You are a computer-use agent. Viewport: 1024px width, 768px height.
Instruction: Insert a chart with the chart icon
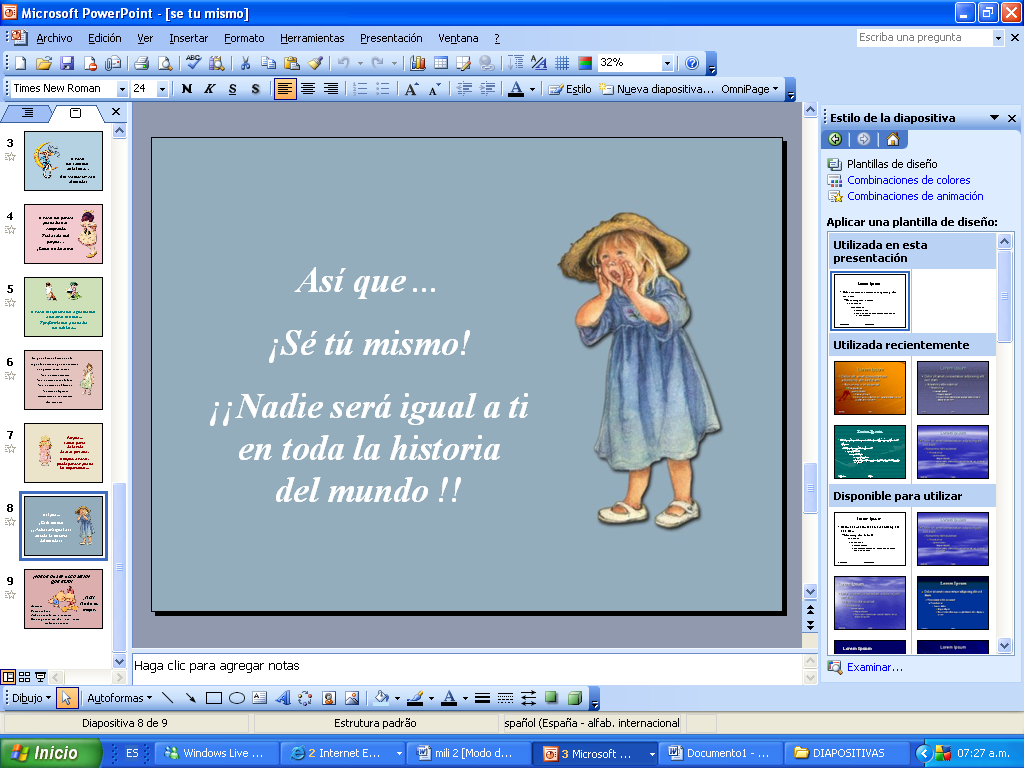click(418, 63)
